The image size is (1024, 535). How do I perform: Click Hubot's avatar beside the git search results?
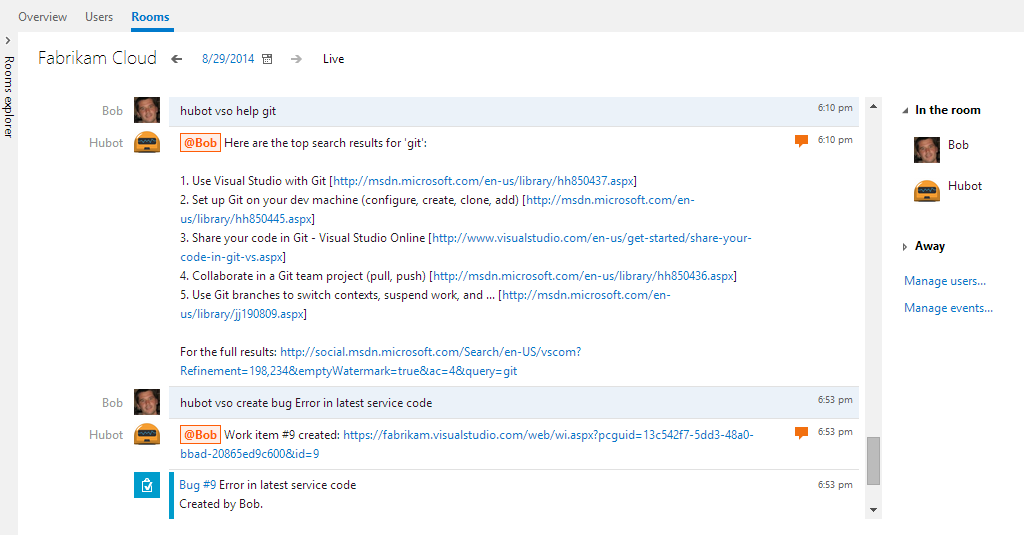pyautogui.click(x=147, y=142)
